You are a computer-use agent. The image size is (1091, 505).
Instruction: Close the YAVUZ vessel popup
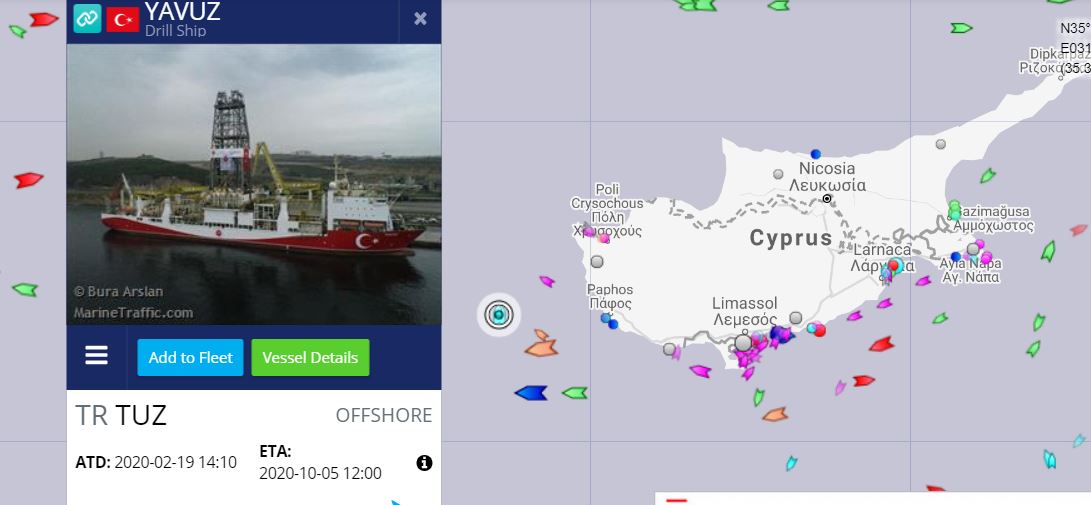tap(420, 19)
